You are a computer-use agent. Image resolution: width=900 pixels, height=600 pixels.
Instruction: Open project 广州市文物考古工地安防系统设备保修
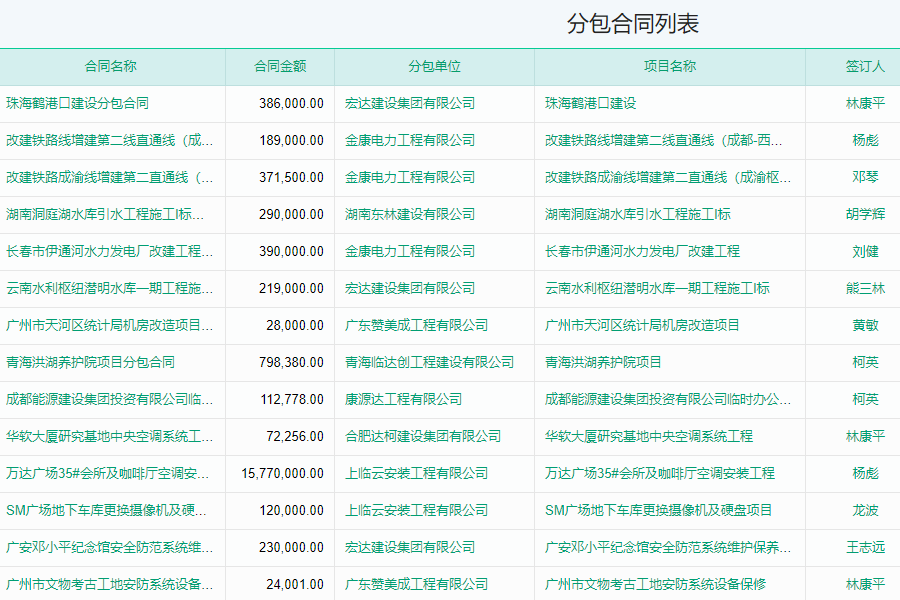click(x=655, y=584)
